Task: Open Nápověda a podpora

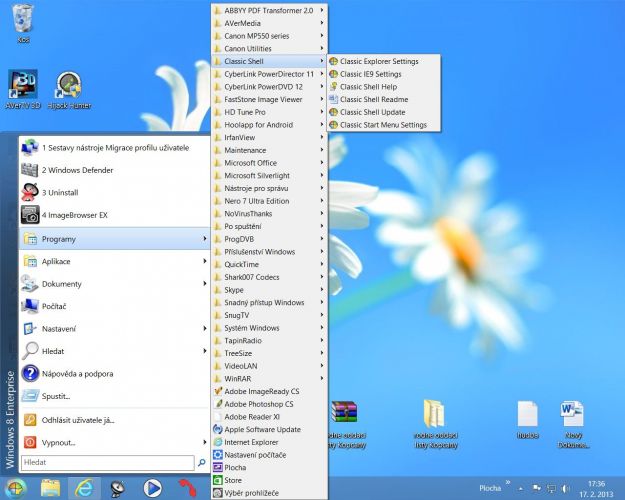Action: [x=115, y=374]
